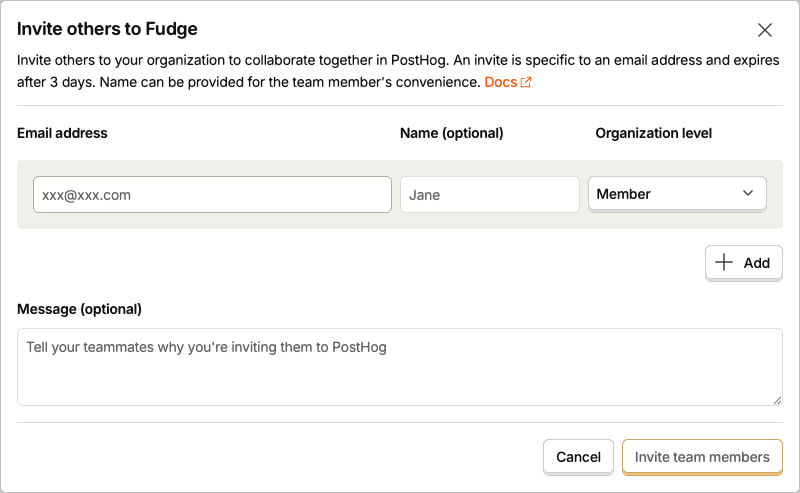Click the Message (optional) label
The image size is (800, 493).
point(80,309)
